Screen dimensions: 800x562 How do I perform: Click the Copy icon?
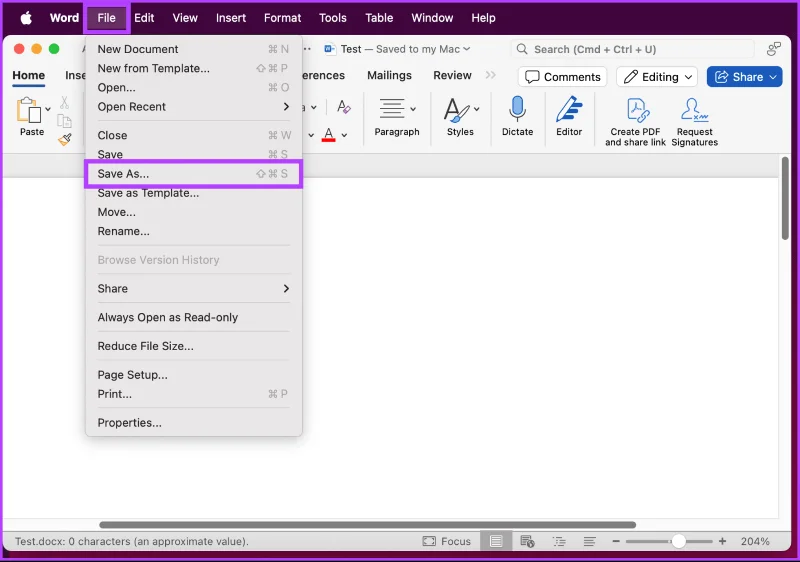[64, 121]
